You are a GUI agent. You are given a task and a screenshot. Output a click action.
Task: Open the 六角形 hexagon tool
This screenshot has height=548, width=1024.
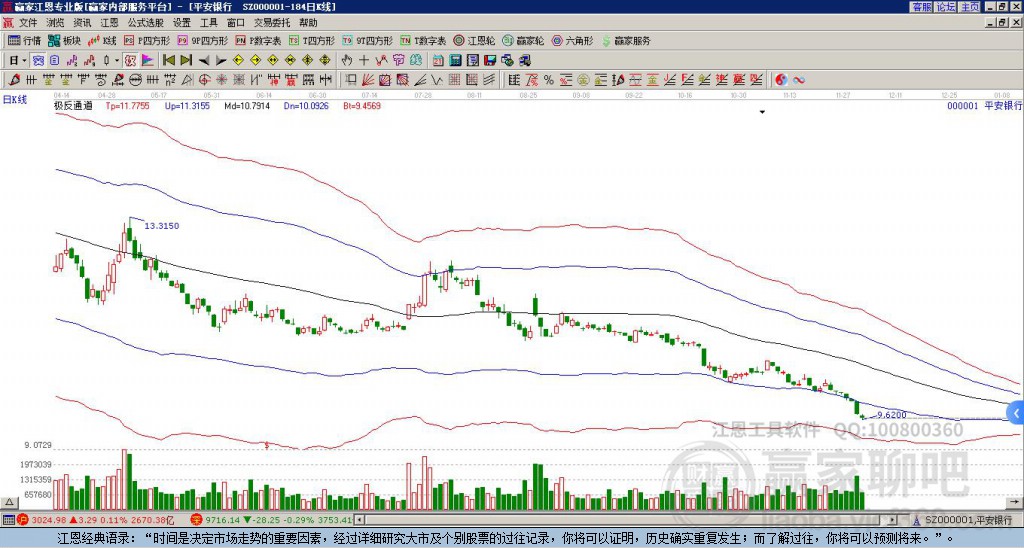click(x=572, y=41)
